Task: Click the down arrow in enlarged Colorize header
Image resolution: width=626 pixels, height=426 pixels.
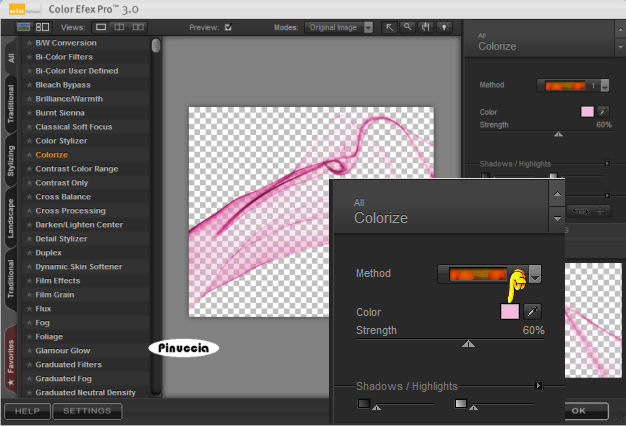Action: coord(557,219)
